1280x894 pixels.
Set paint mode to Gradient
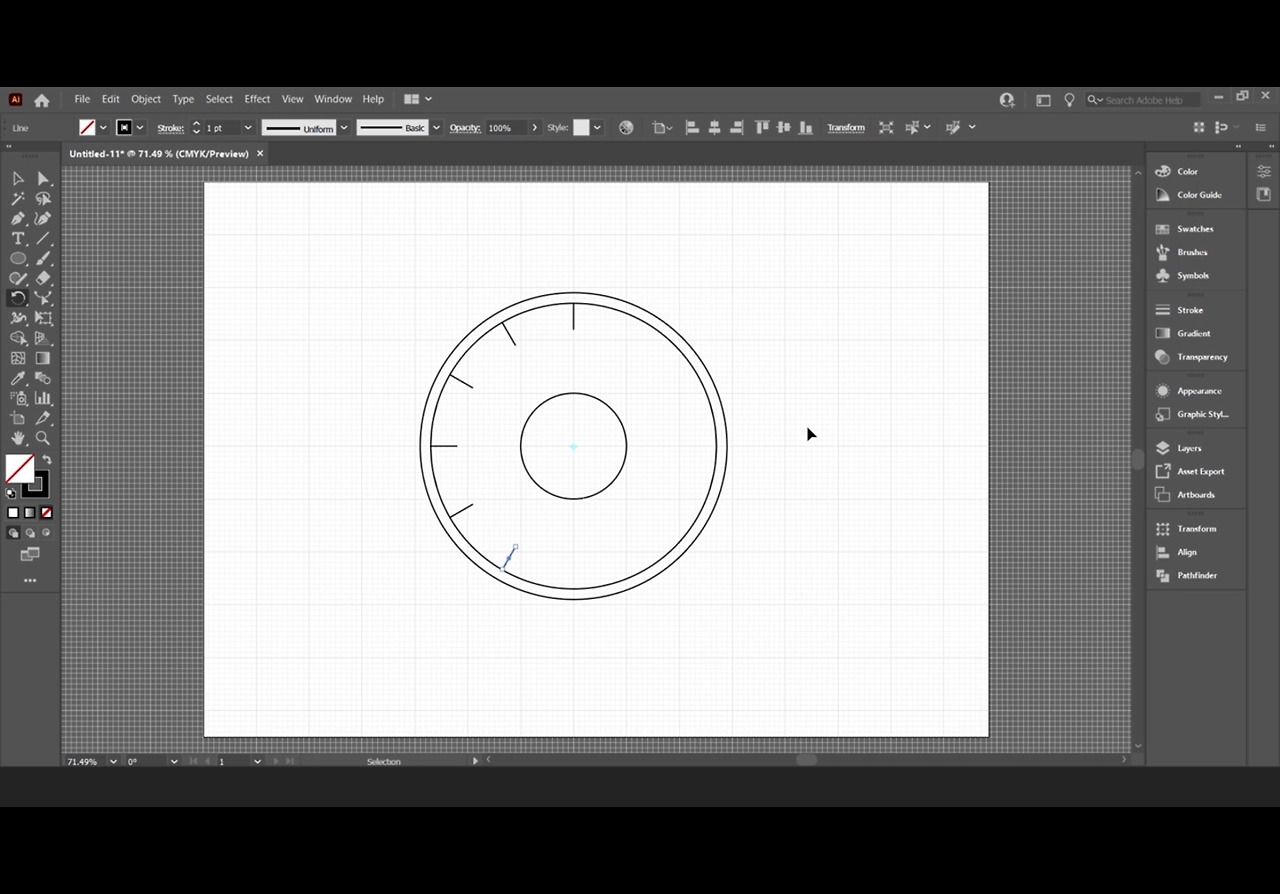(29, 513)
